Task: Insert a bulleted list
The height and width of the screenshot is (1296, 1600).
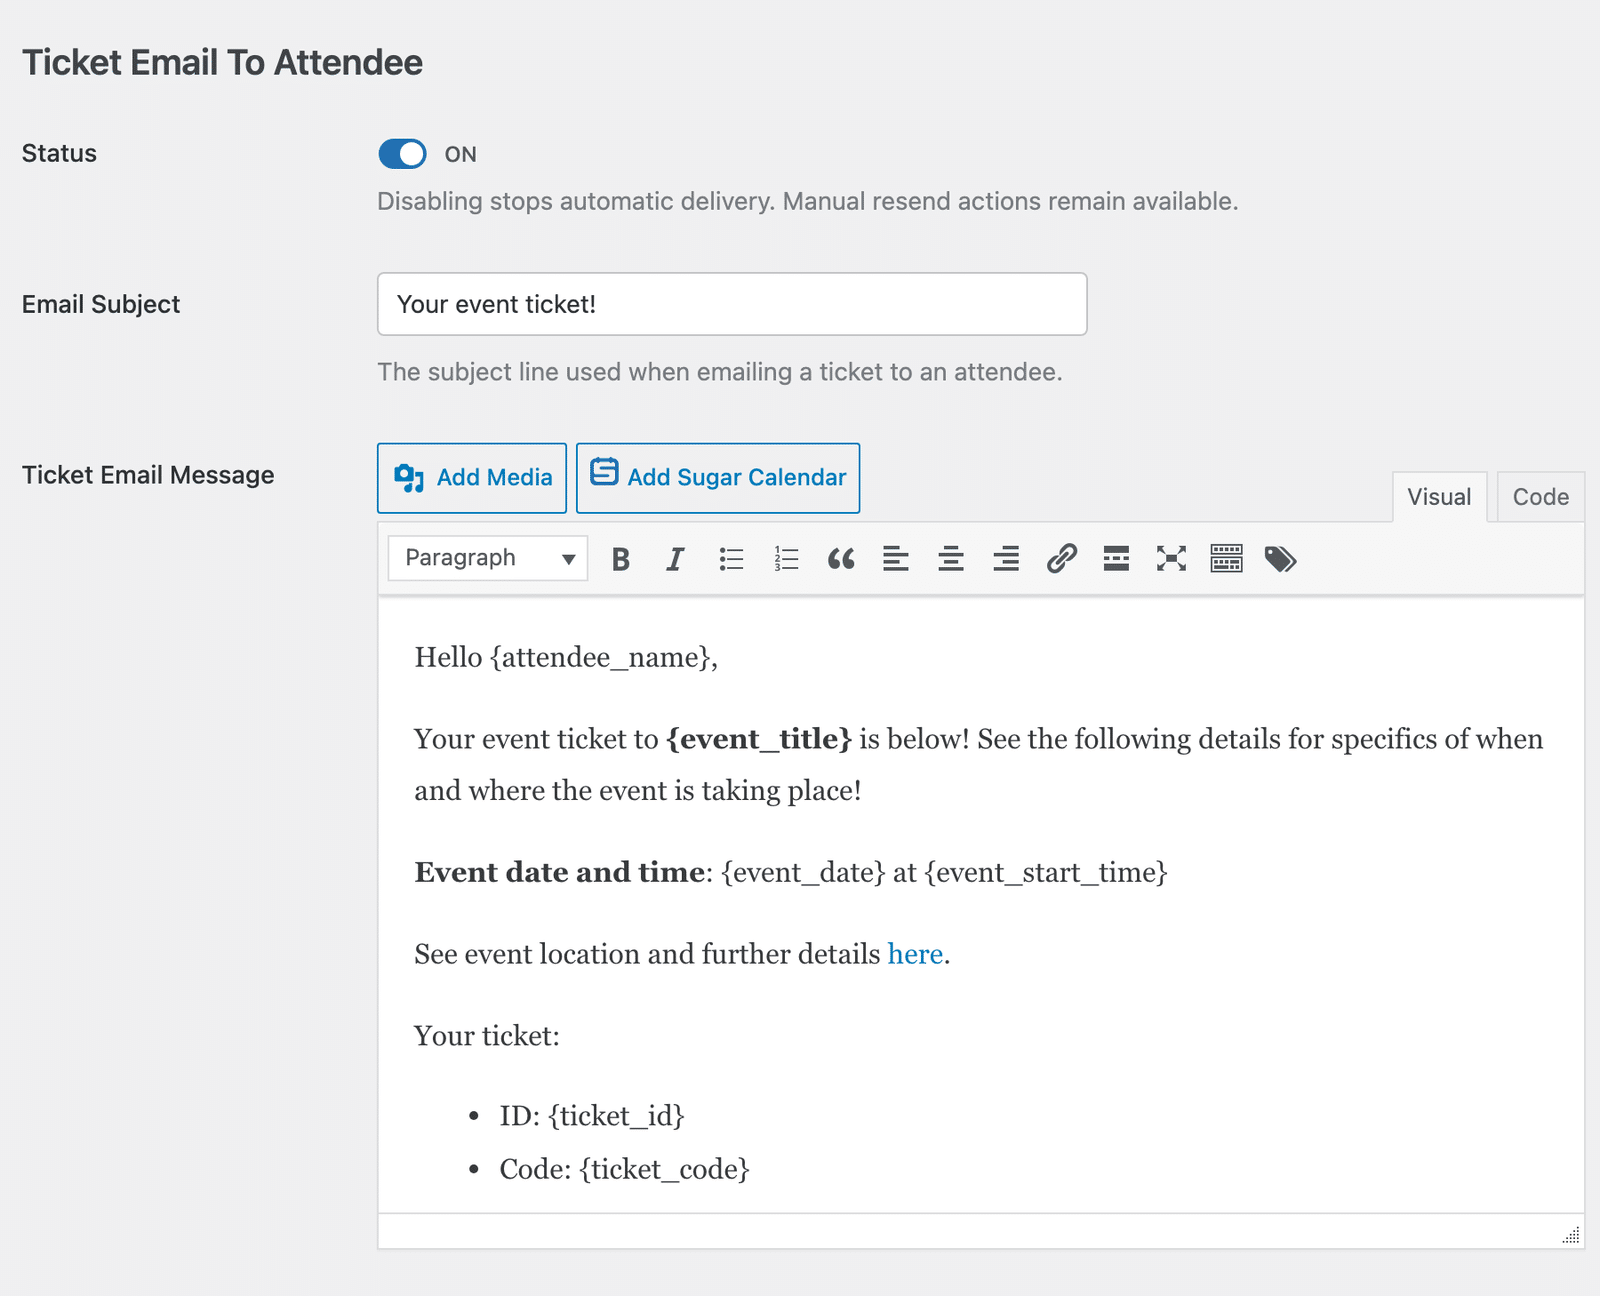Action: (x=731, y=559)
